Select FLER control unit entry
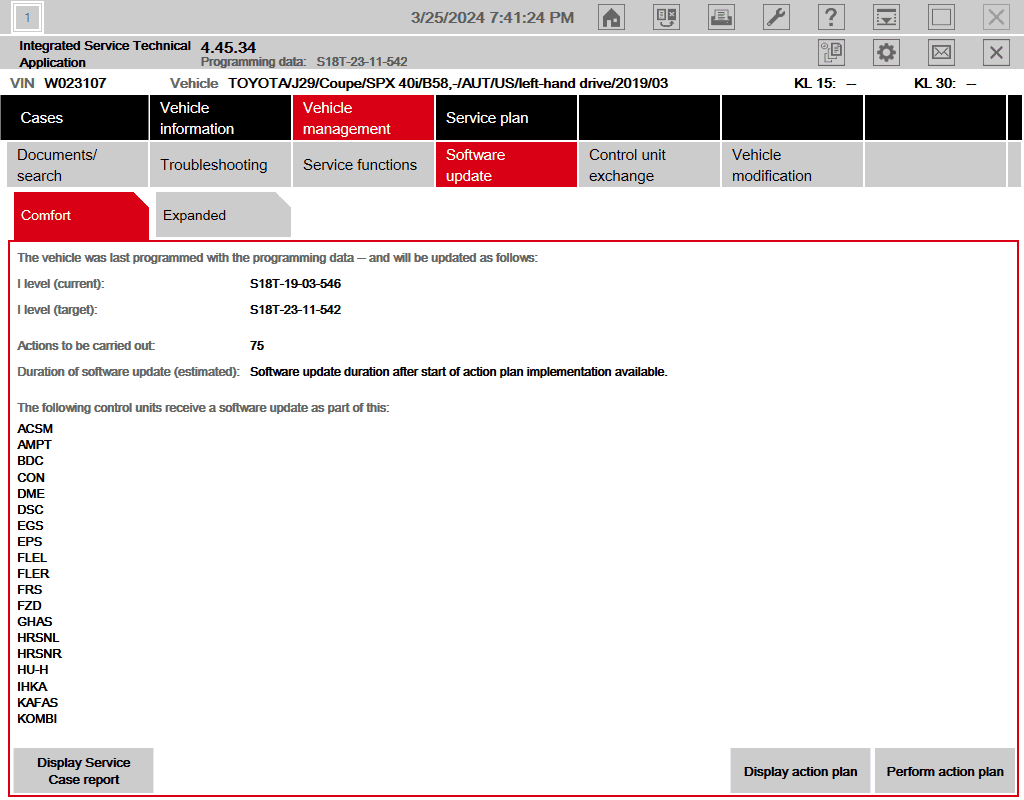The image size is (1024, 800). [33, 573]
